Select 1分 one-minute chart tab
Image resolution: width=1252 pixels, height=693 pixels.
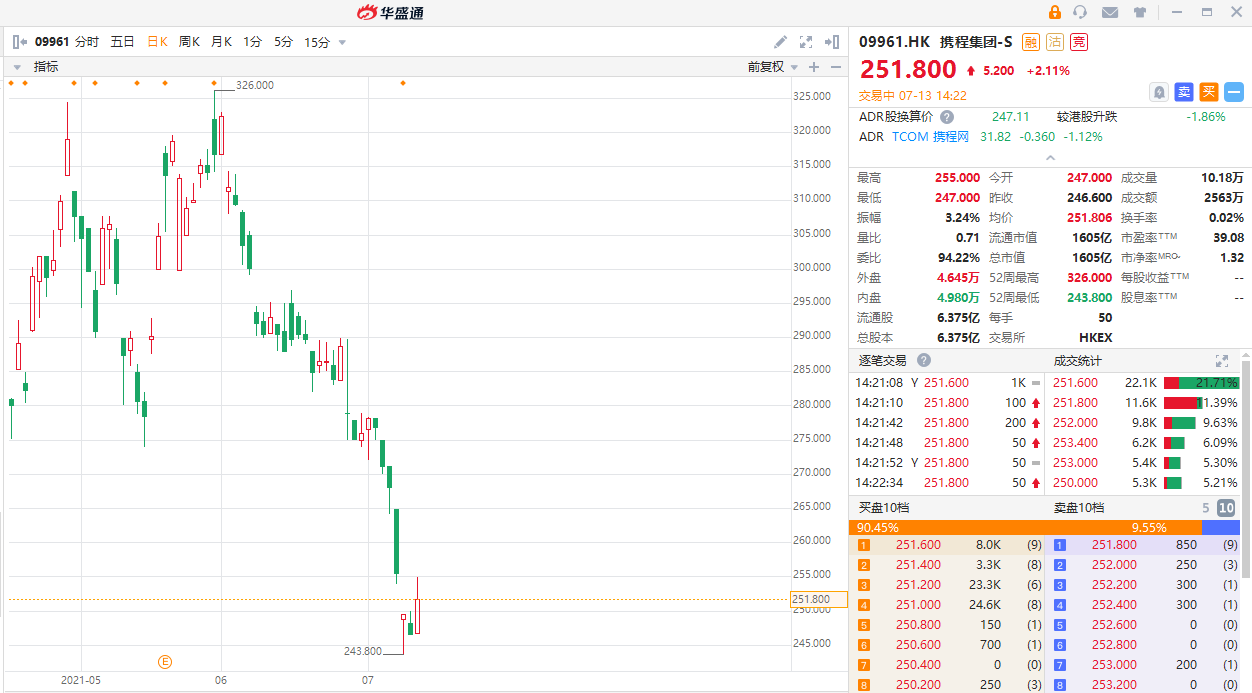pos(252,42)
